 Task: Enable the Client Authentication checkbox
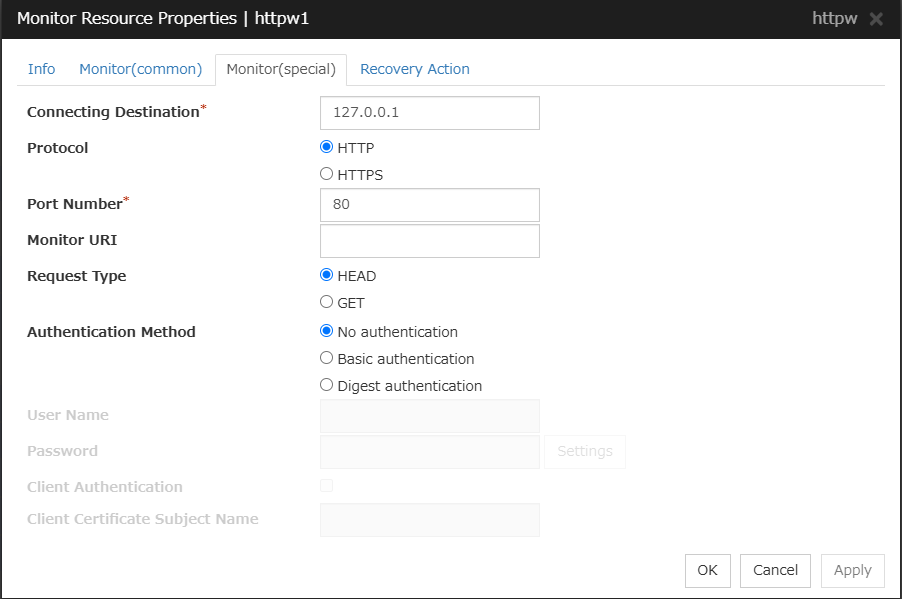pos(327,486)
